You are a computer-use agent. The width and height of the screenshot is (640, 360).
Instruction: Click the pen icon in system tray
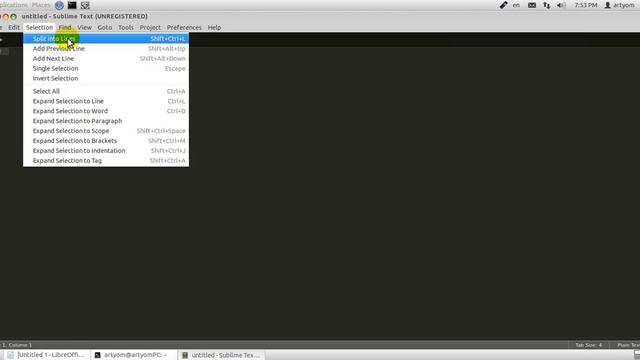click(504, 5)
